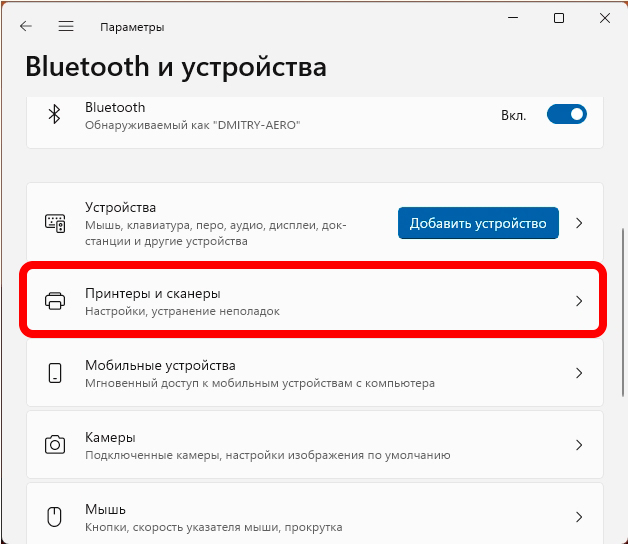Open the Камеры entry

315,445
